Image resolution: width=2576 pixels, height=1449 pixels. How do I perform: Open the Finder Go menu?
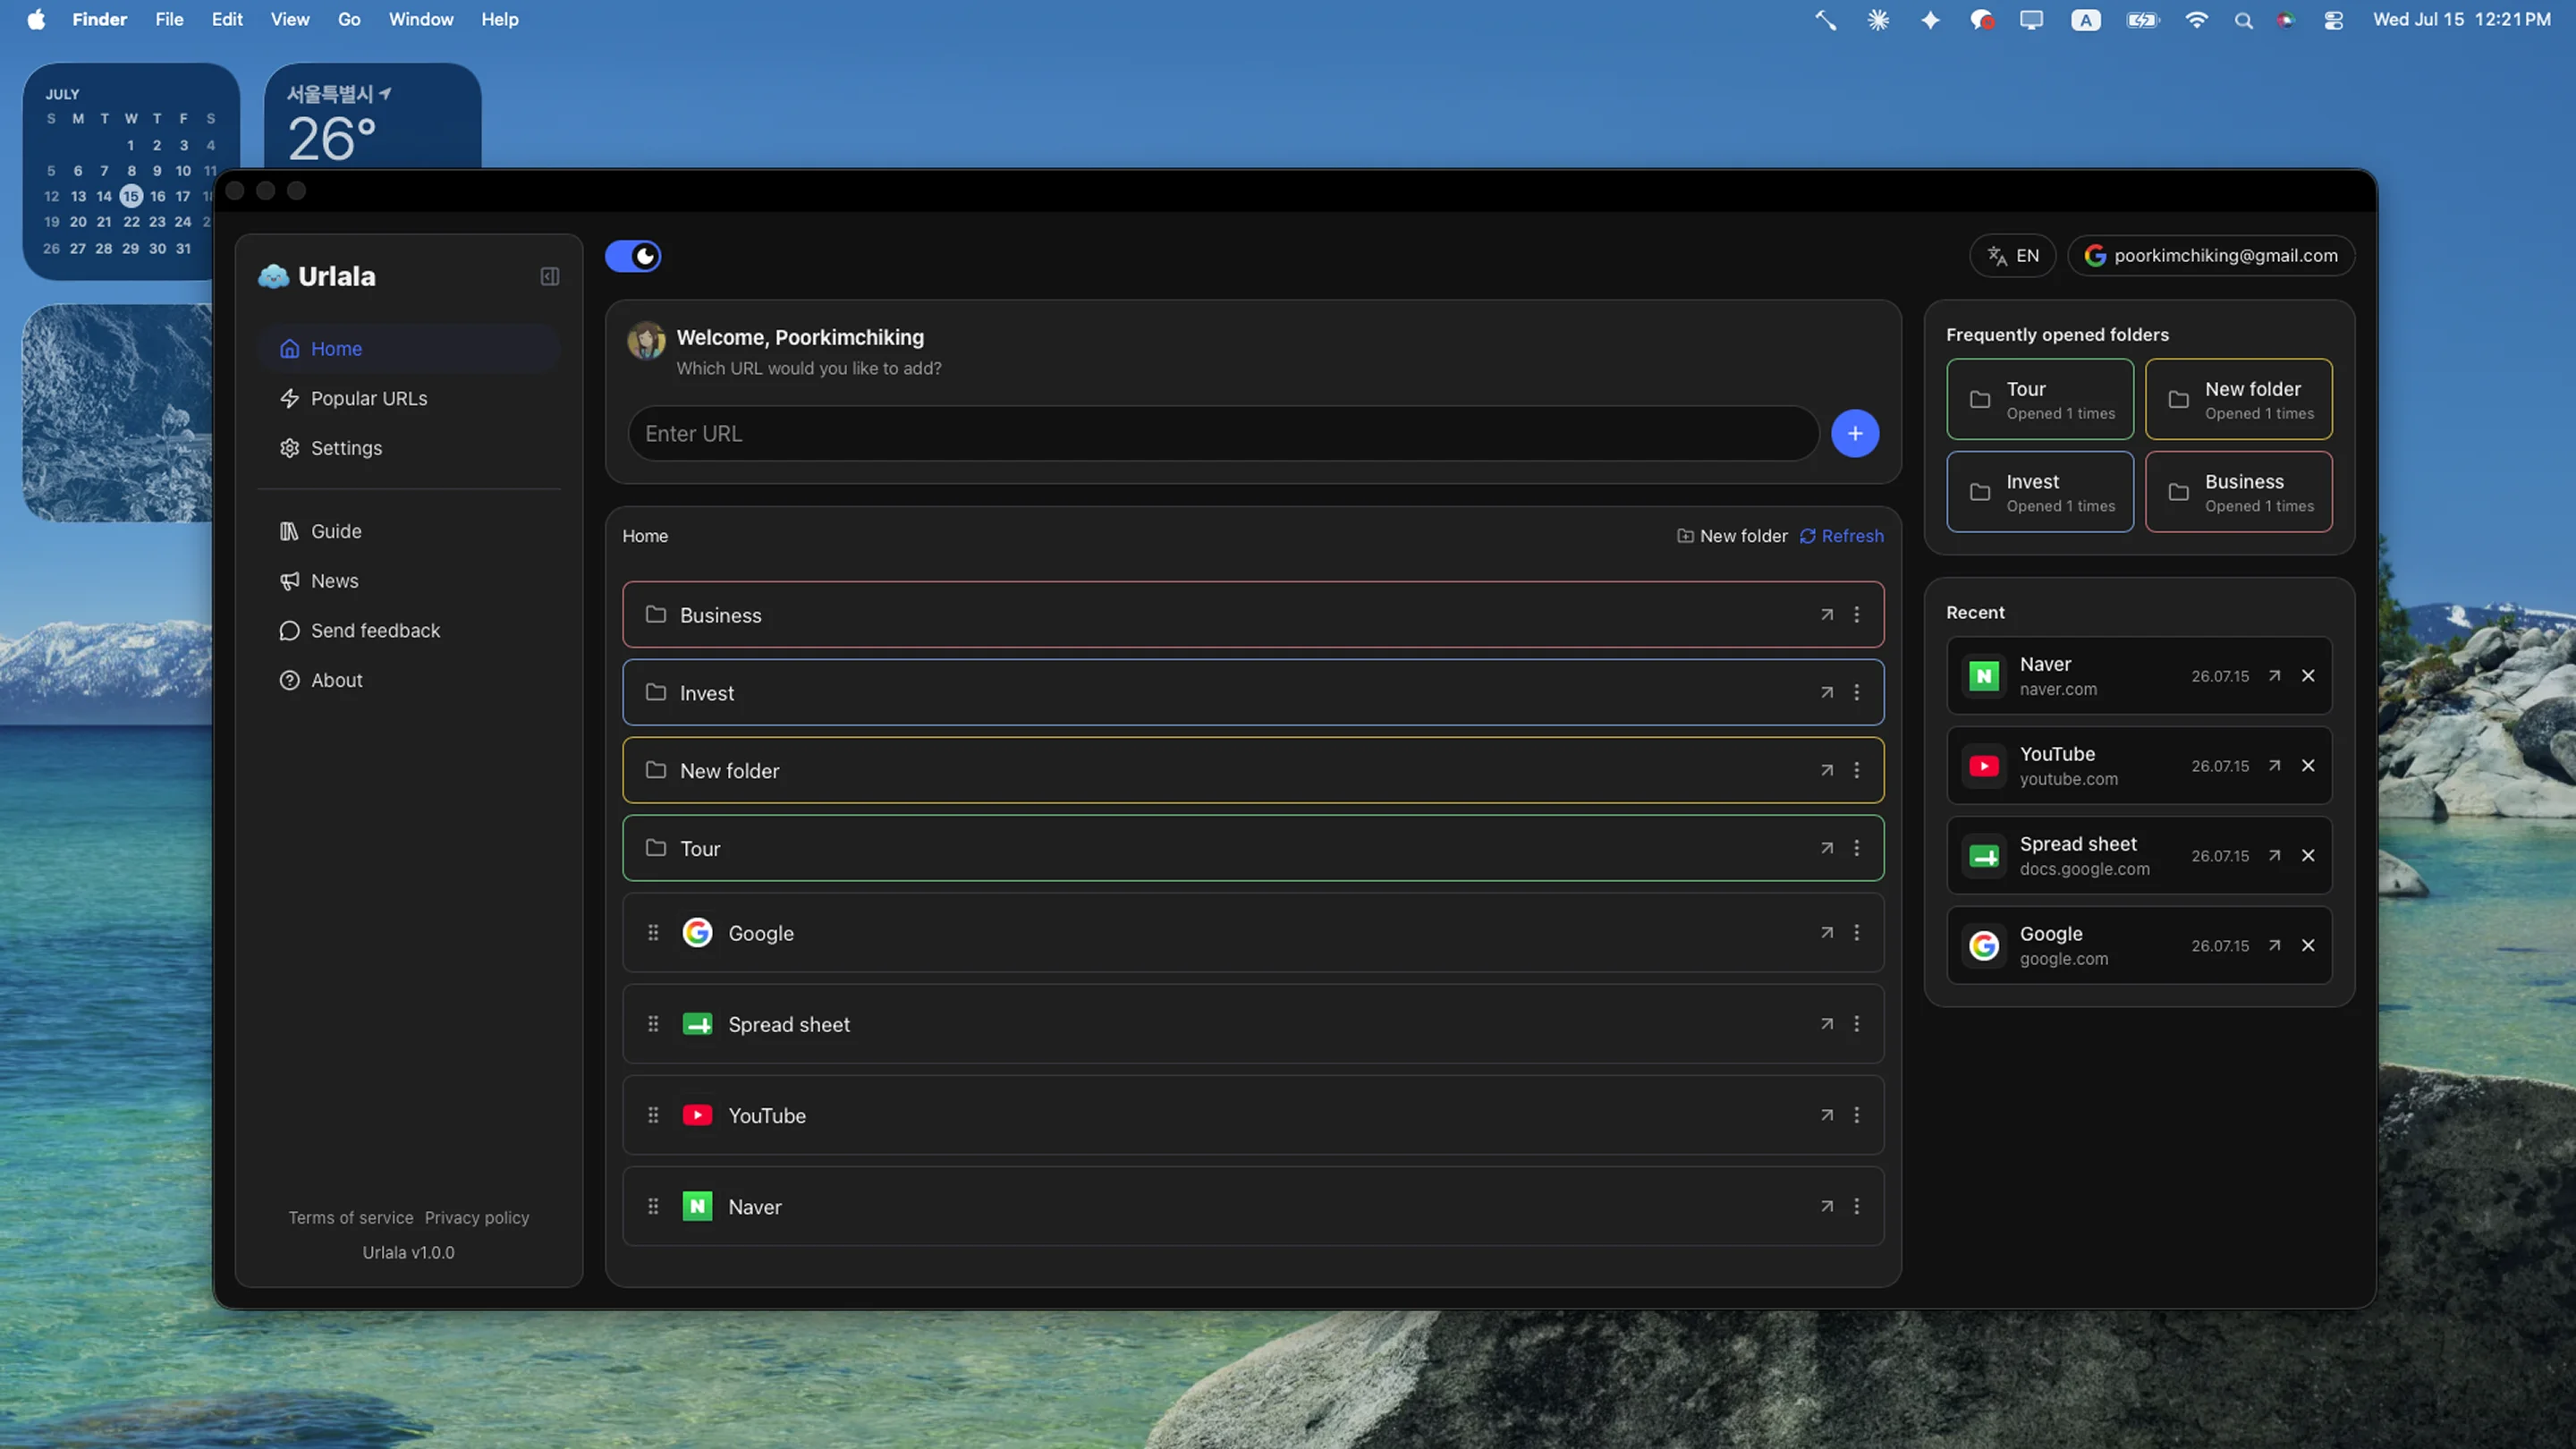coord(349,20)
